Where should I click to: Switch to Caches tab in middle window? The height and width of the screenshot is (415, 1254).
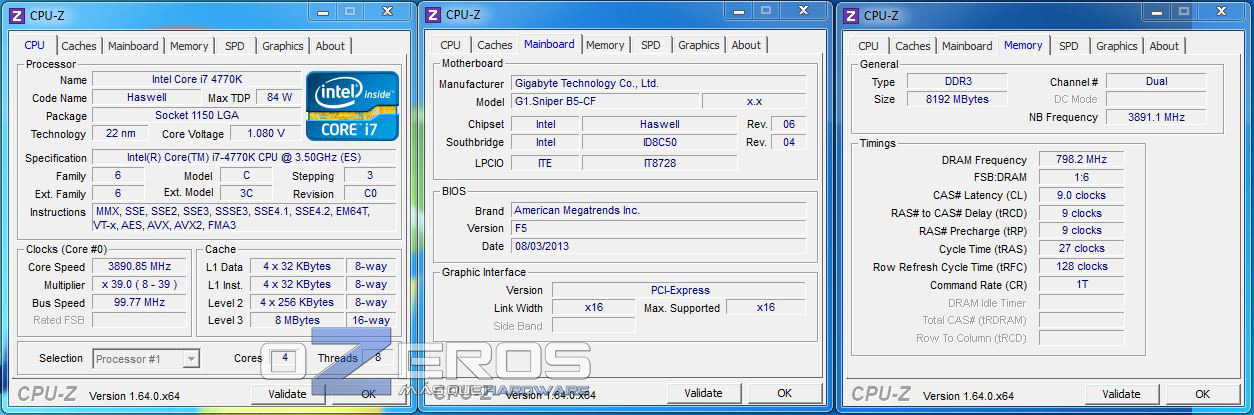click(494, 45)
